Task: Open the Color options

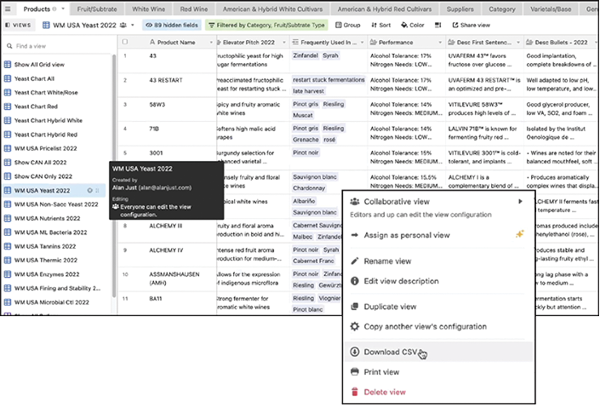Action: pos(412,25)
